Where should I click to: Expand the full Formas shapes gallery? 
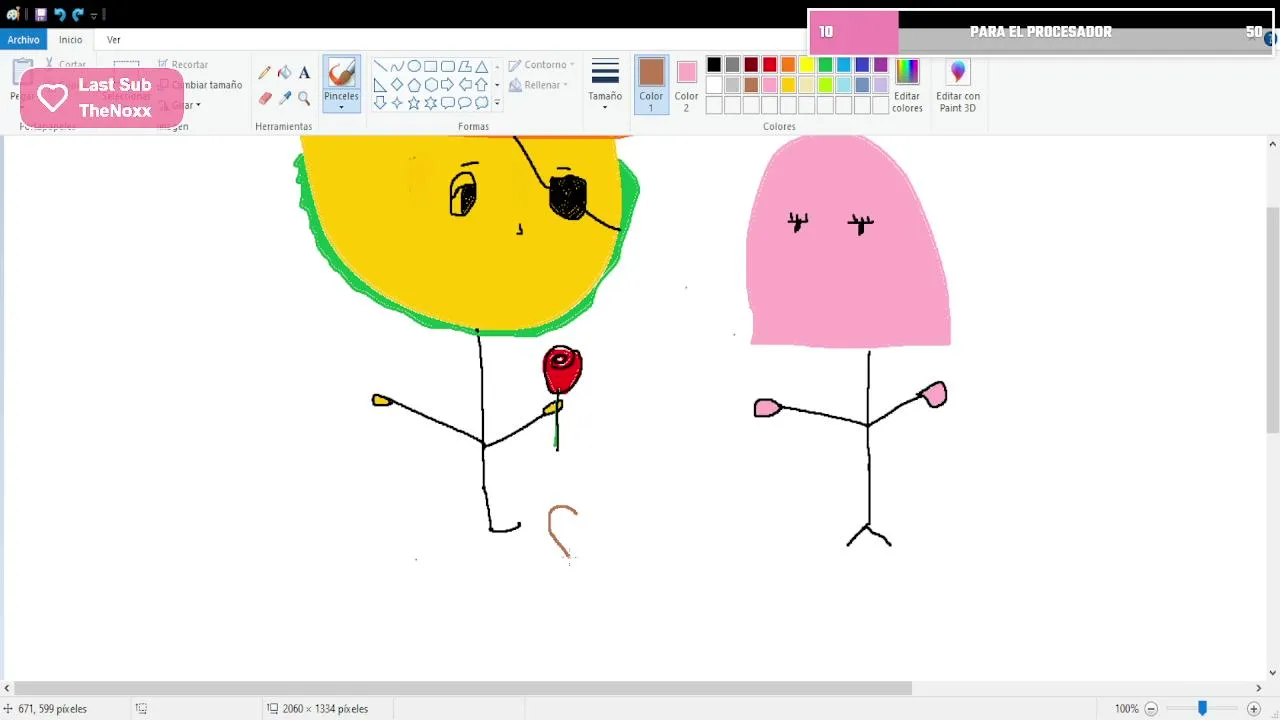[497, 103]
